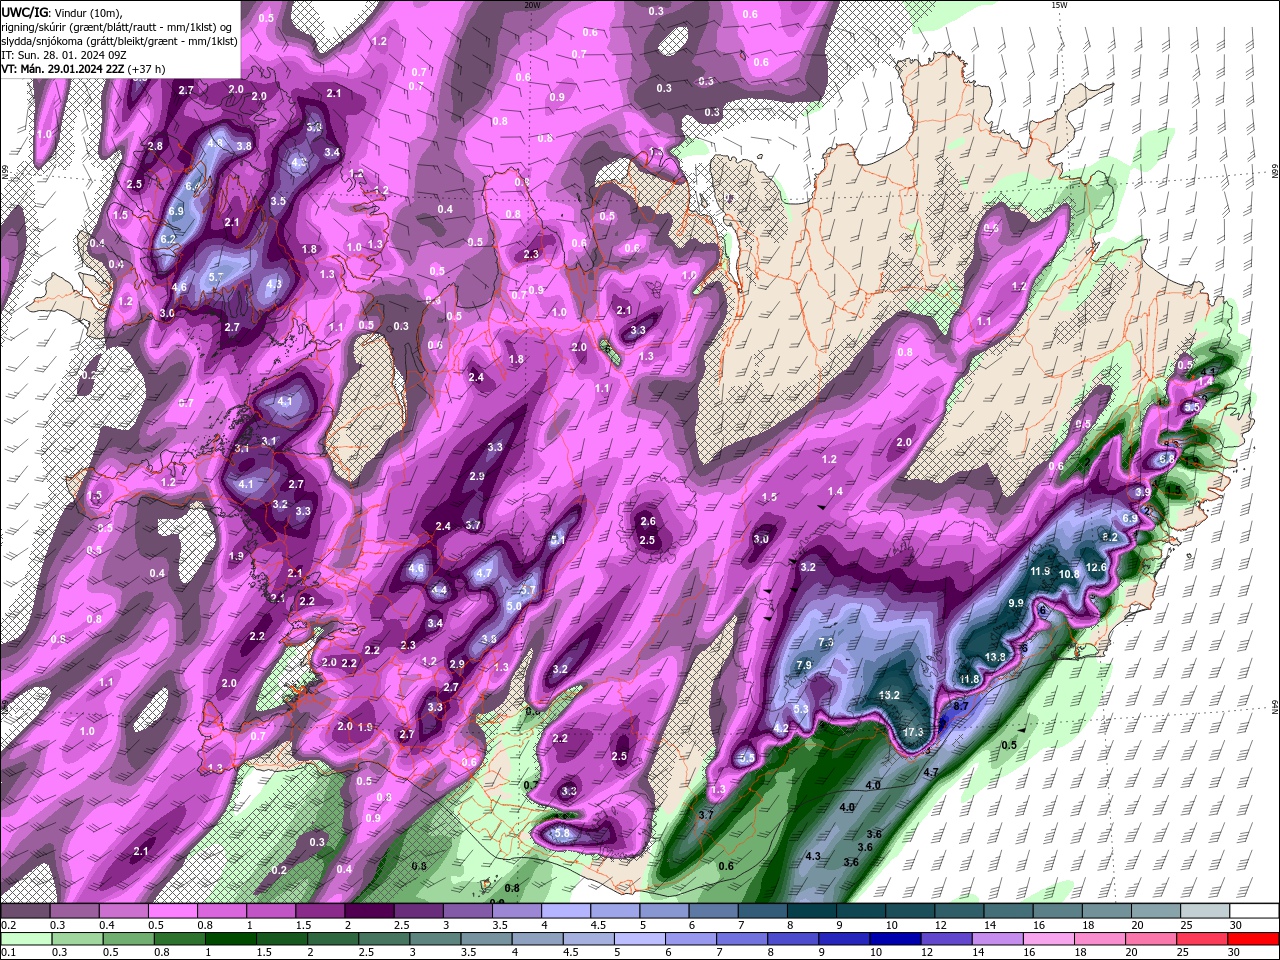Click the 13.8 precipitation value on the map
Screen dimensions: 1280x960
995,657
